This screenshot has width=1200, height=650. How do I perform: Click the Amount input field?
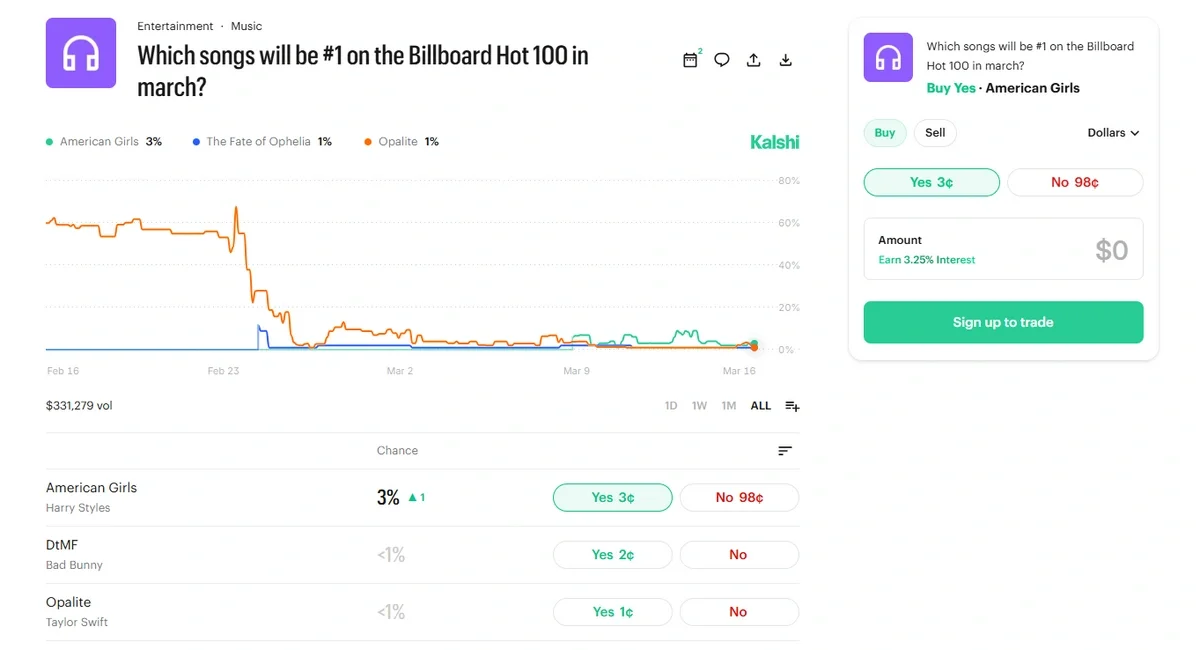point(1003,250)
